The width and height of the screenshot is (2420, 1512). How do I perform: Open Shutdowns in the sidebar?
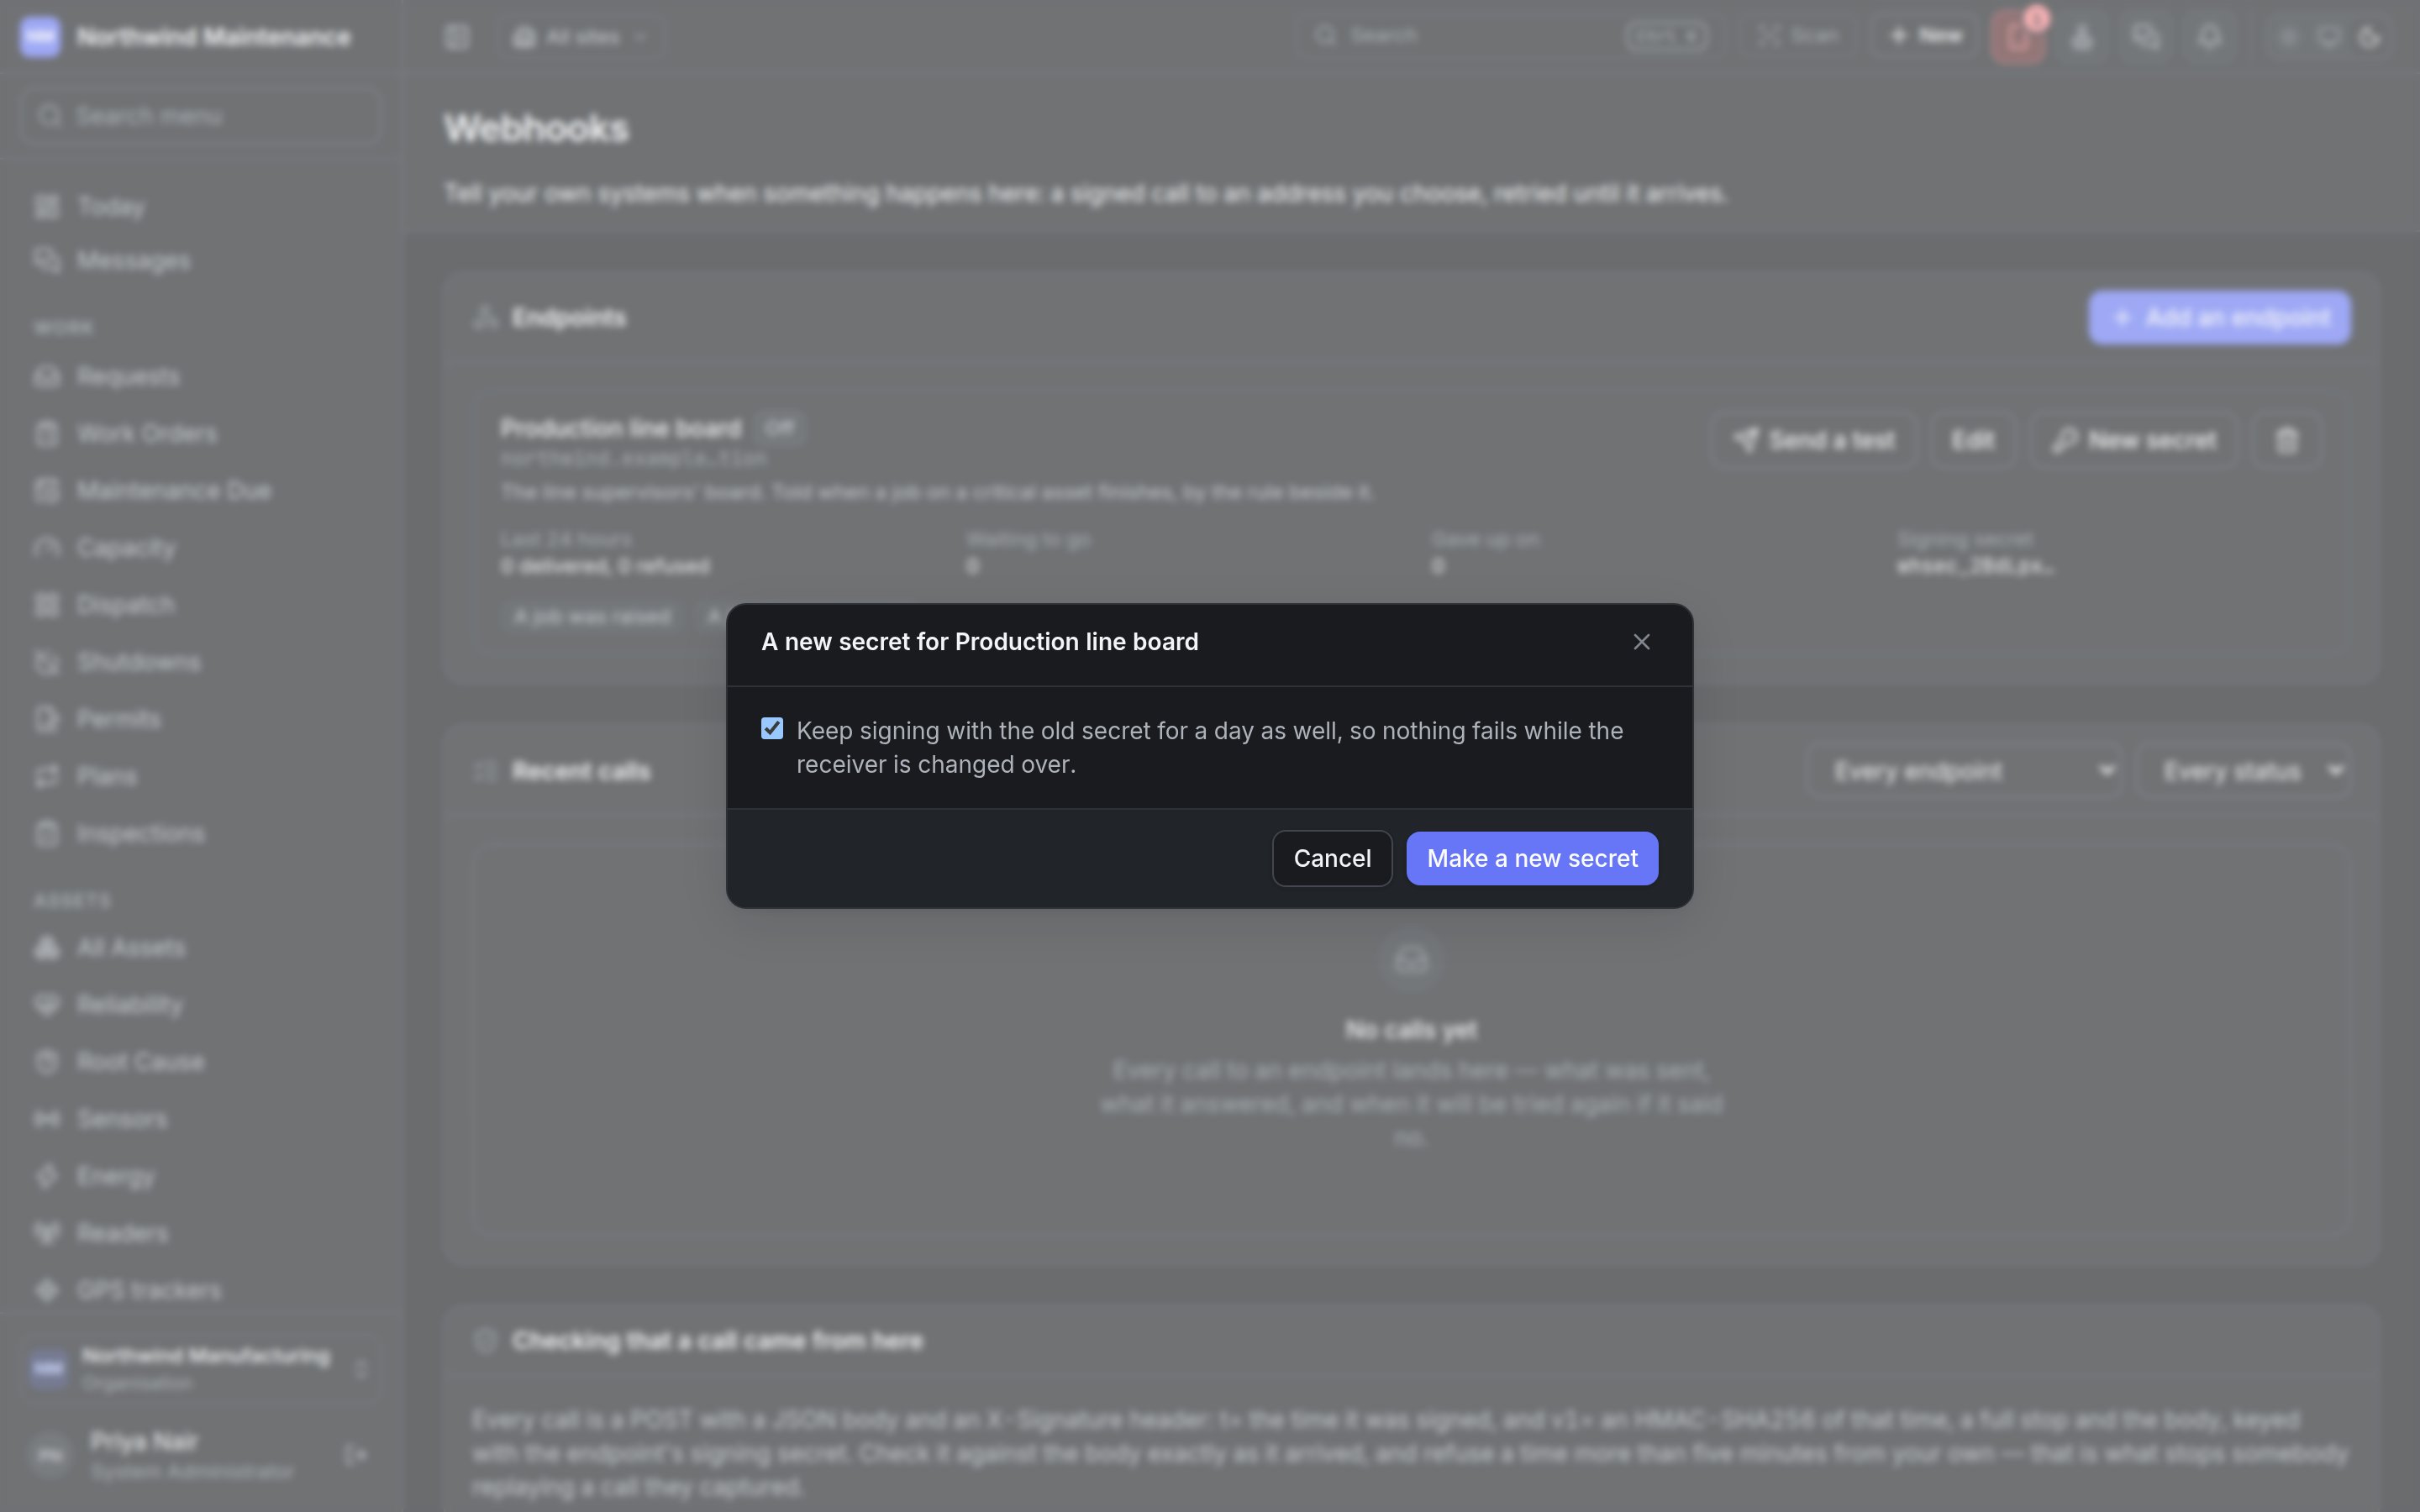(200, 662)
